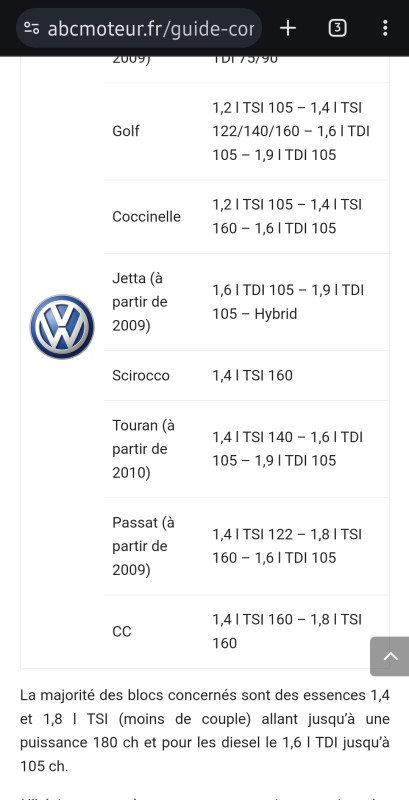This screenshot has width=409, height=800.
Task: Click the CC engines text
Action: [287, 631]
